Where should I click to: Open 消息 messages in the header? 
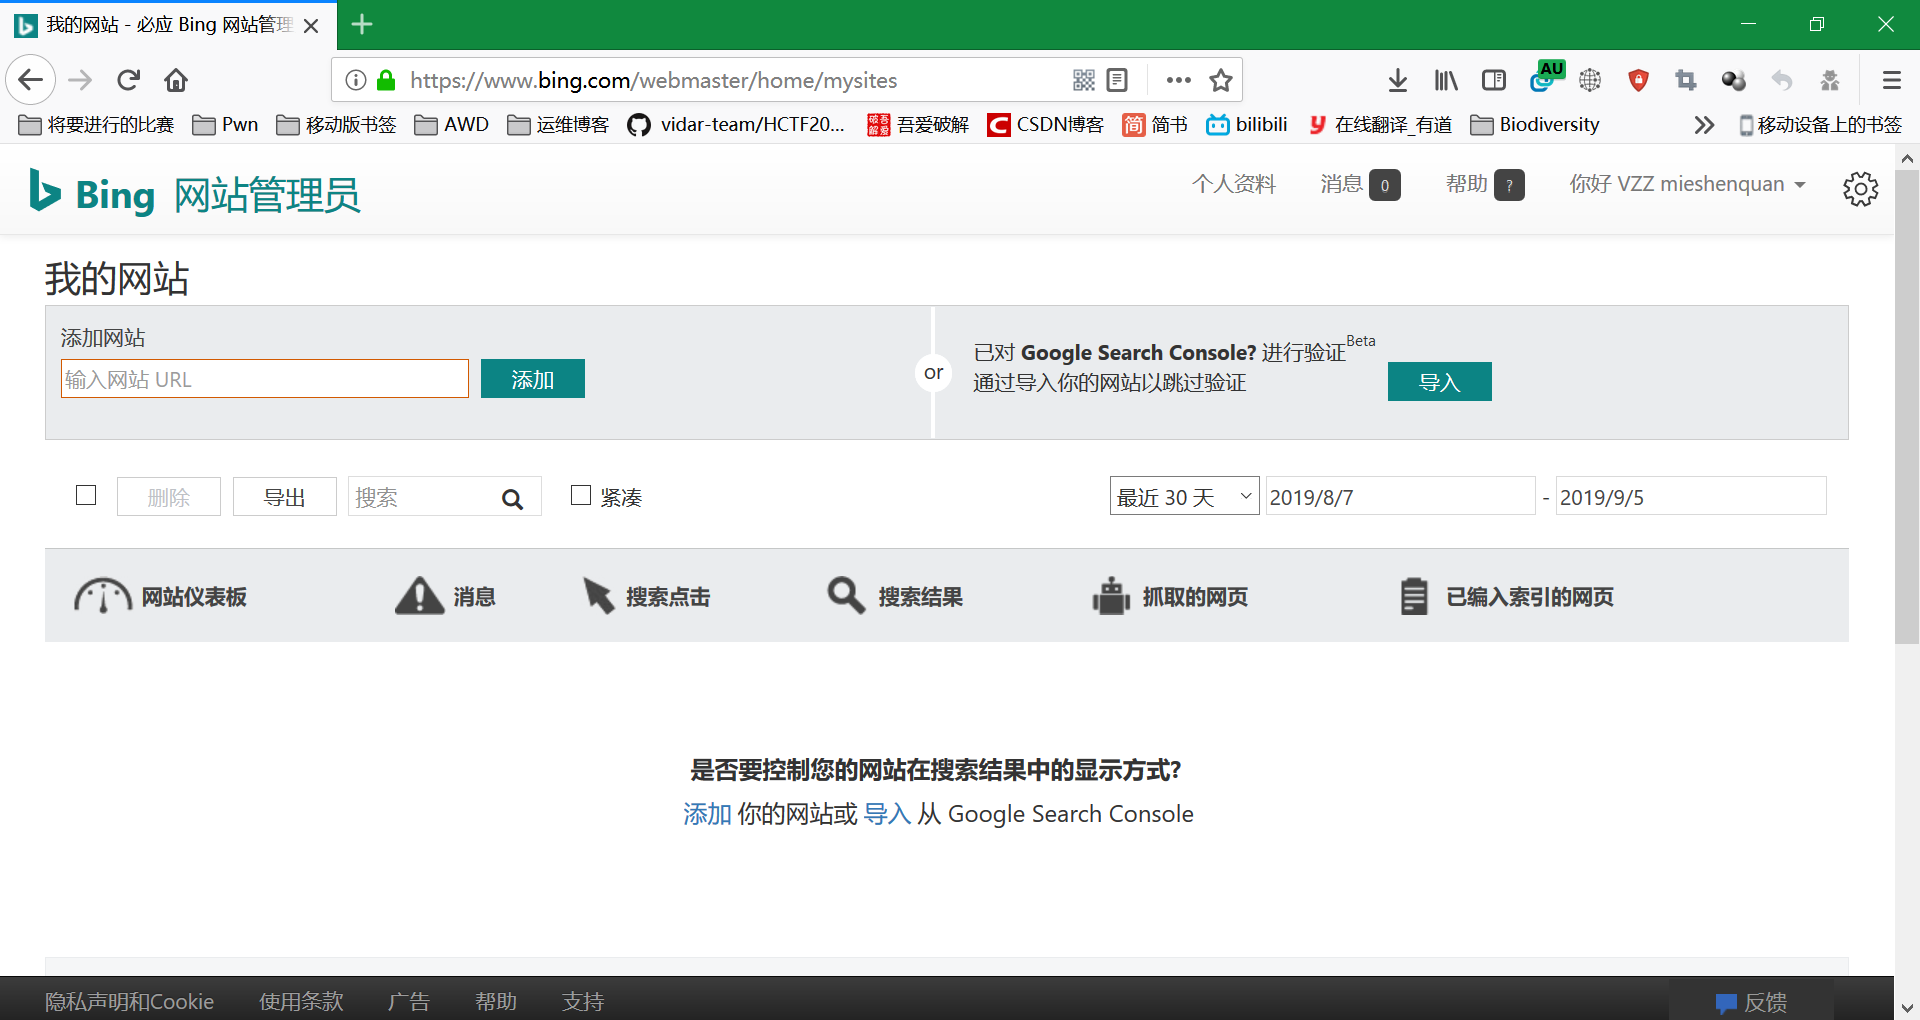[x=1360, y=184]
